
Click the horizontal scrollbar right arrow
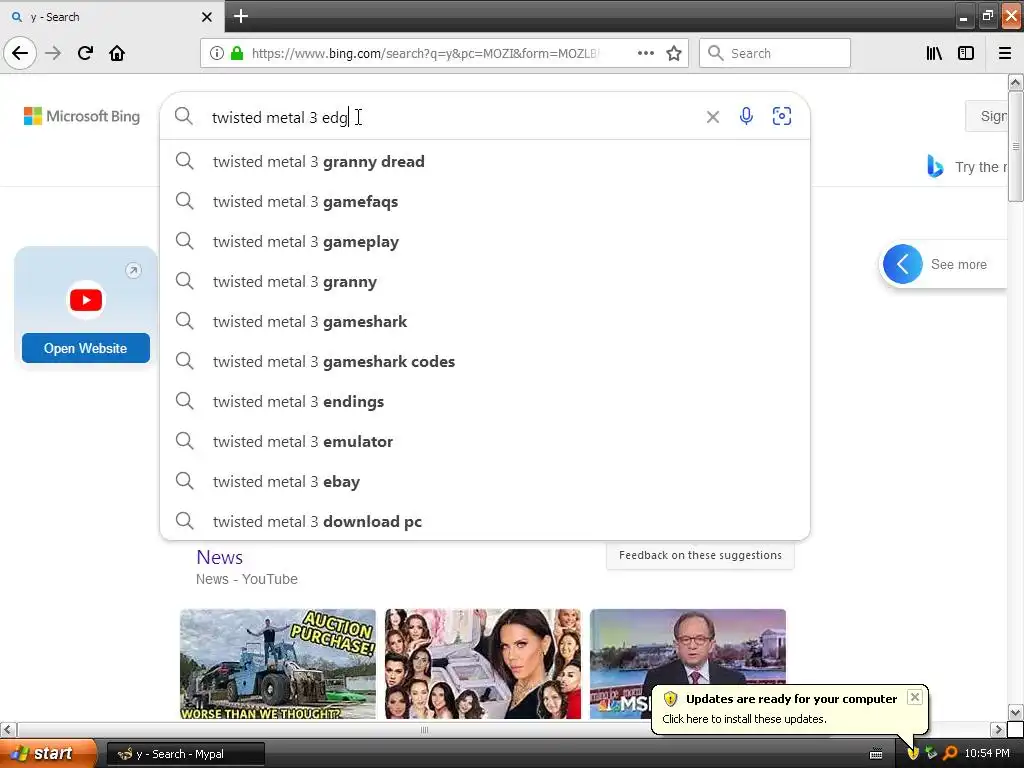(998, 729)
